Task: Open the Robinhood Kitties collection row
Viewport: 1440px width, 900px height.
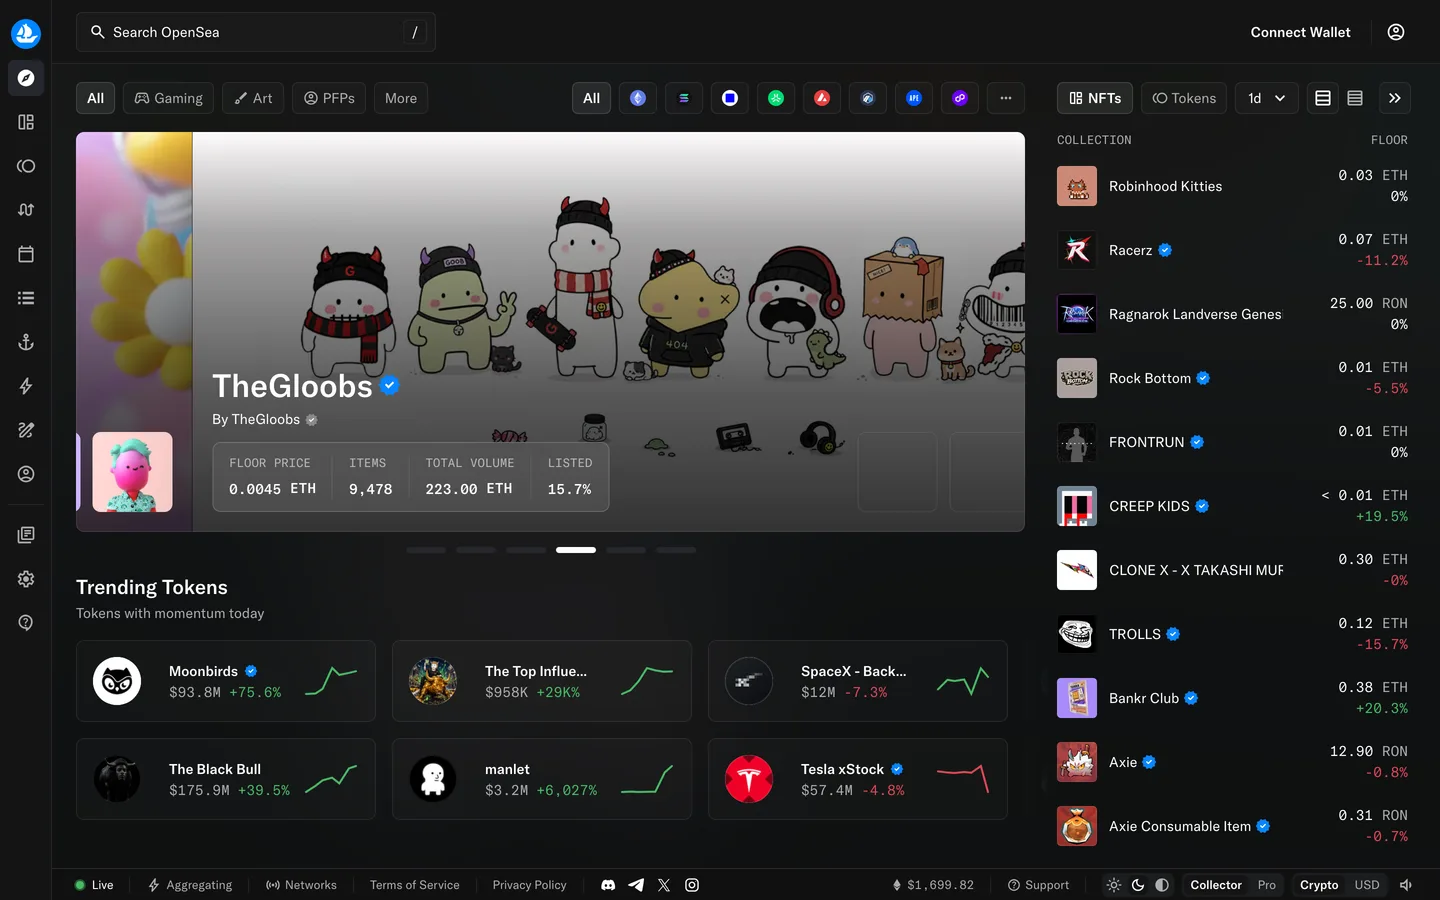Action: pyautogui.click(x=1232, y=186)
